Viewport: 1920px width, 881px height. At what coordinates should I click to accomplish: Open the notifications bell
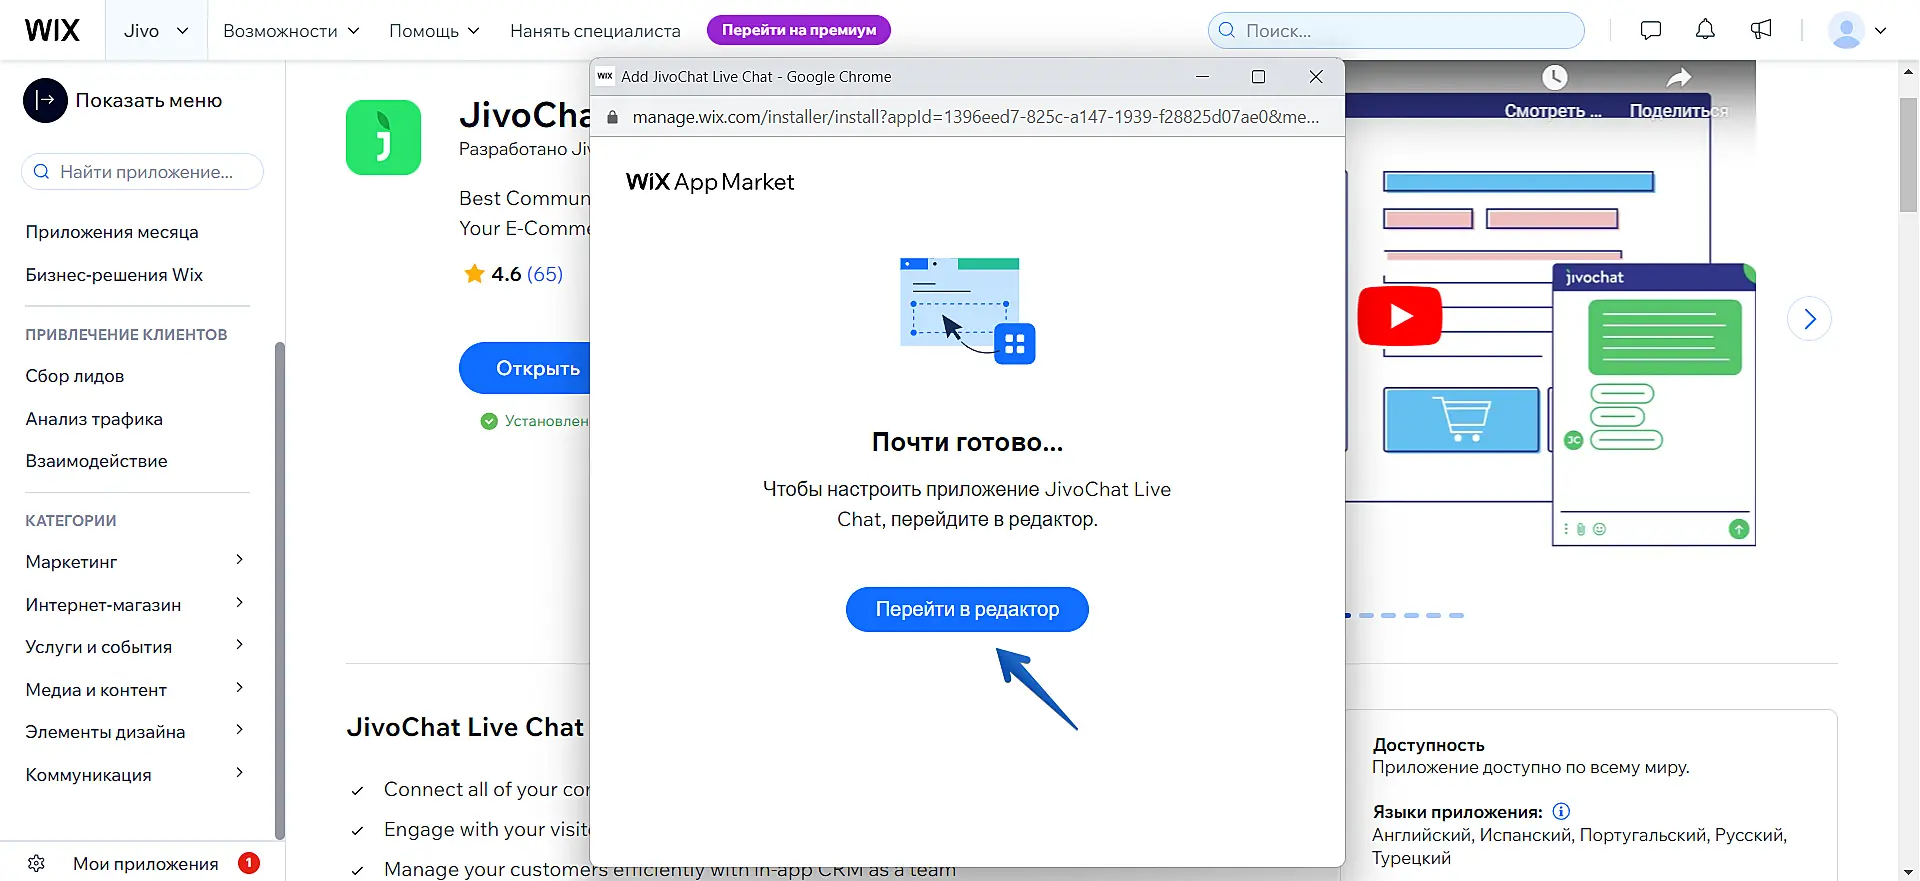pos(1705,30)
